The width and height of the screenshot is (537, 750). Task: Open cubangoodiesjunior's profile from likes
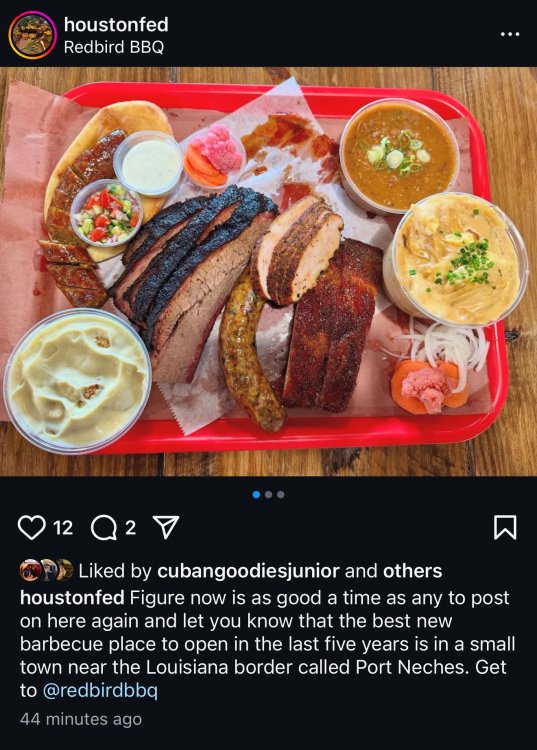tap(248, 571)
